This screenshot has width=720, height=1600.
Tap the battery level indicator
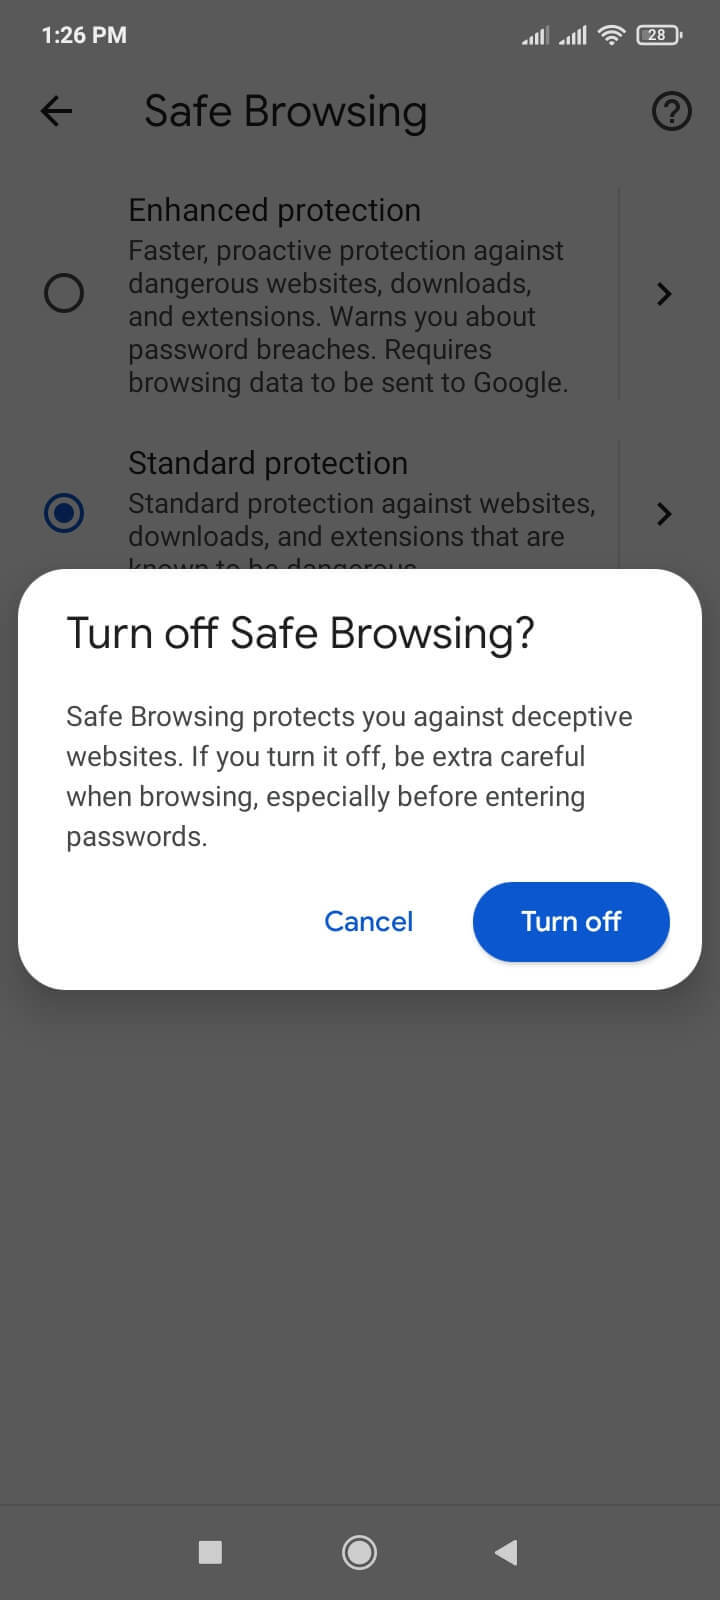pyautogui.click(x=659, y=35)
